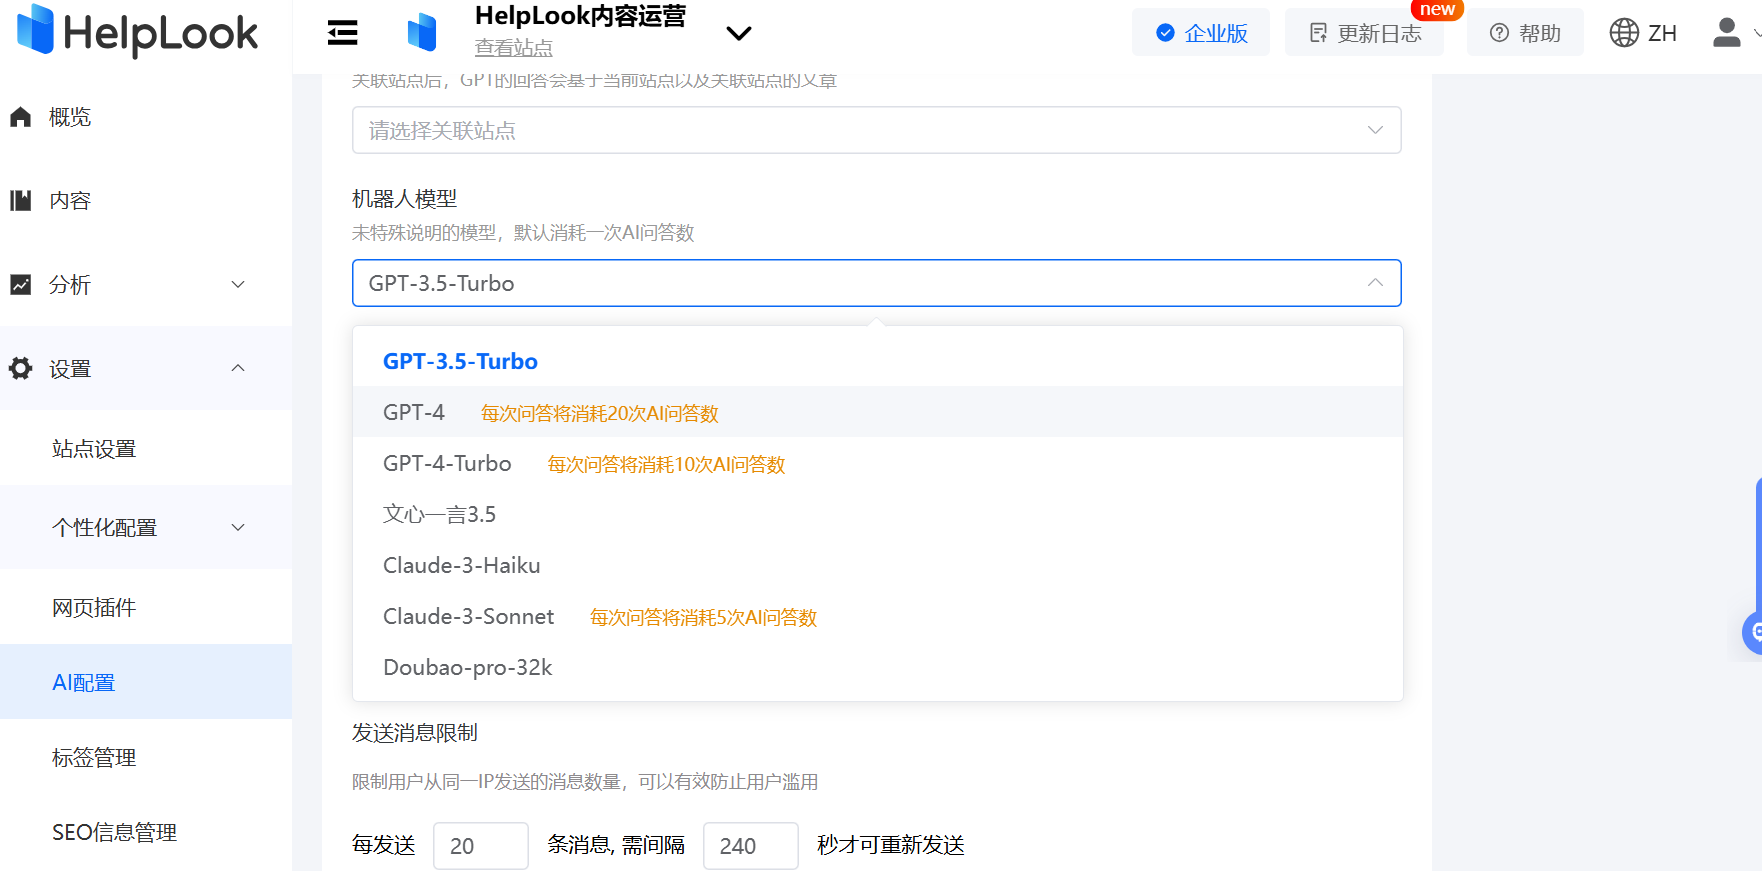Choose the GPT-4 model option
The image size is (1762, 871).
pos(877,412)
